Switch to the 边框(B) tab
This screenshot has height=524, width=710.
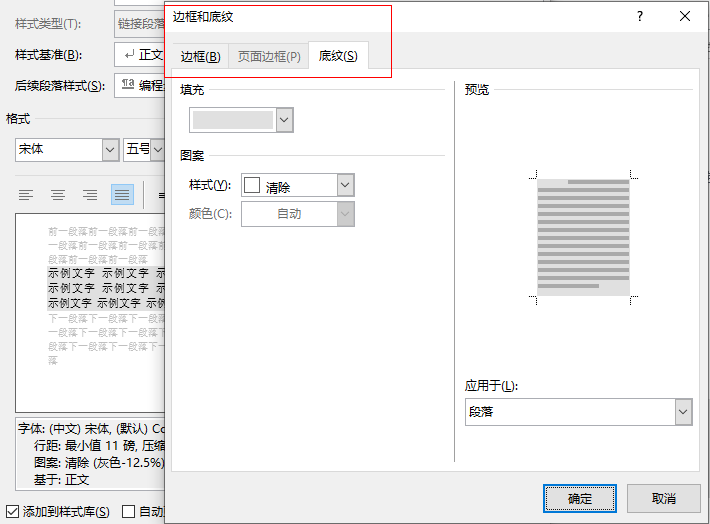(x=200, y=57)
